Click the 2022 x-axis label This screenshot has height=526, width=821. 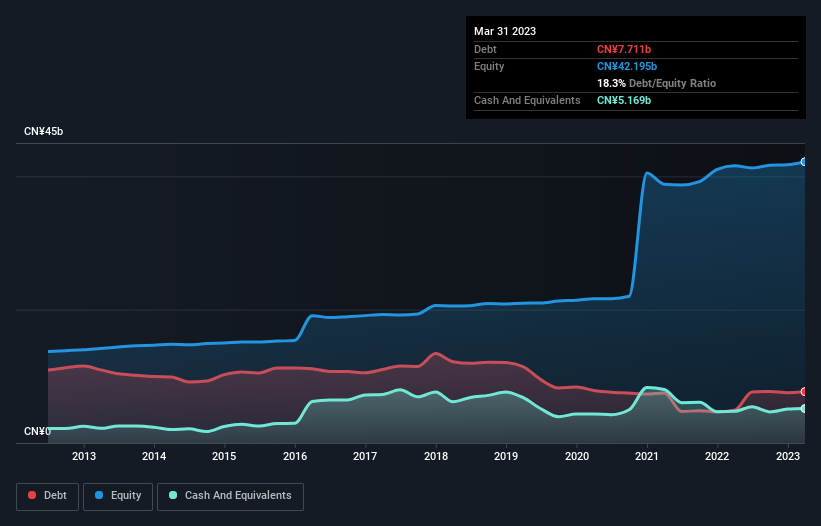click(717, 456)
